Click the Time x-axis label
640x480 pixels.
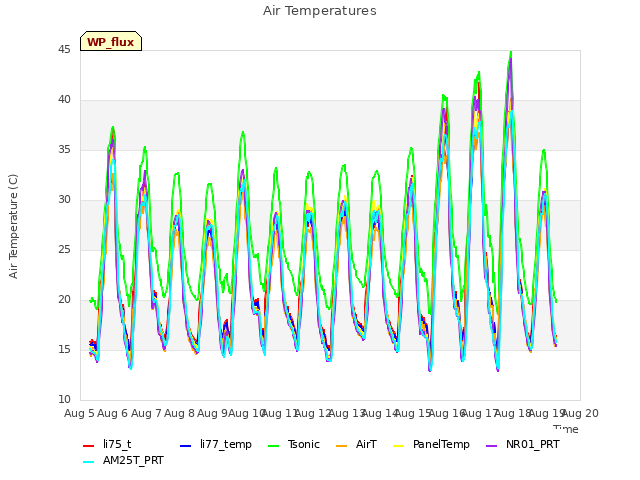point(566,429)
